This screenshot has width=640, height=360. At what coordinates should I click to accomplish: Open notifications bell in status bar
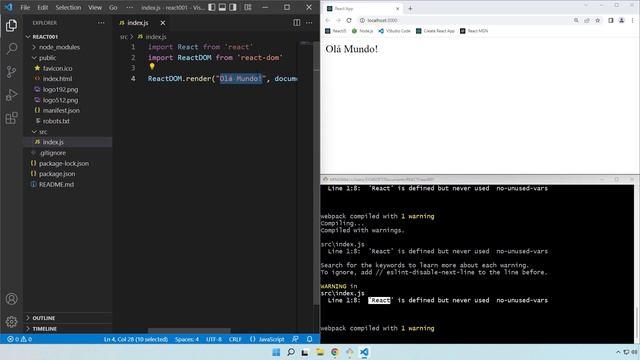tap(309, 339)
